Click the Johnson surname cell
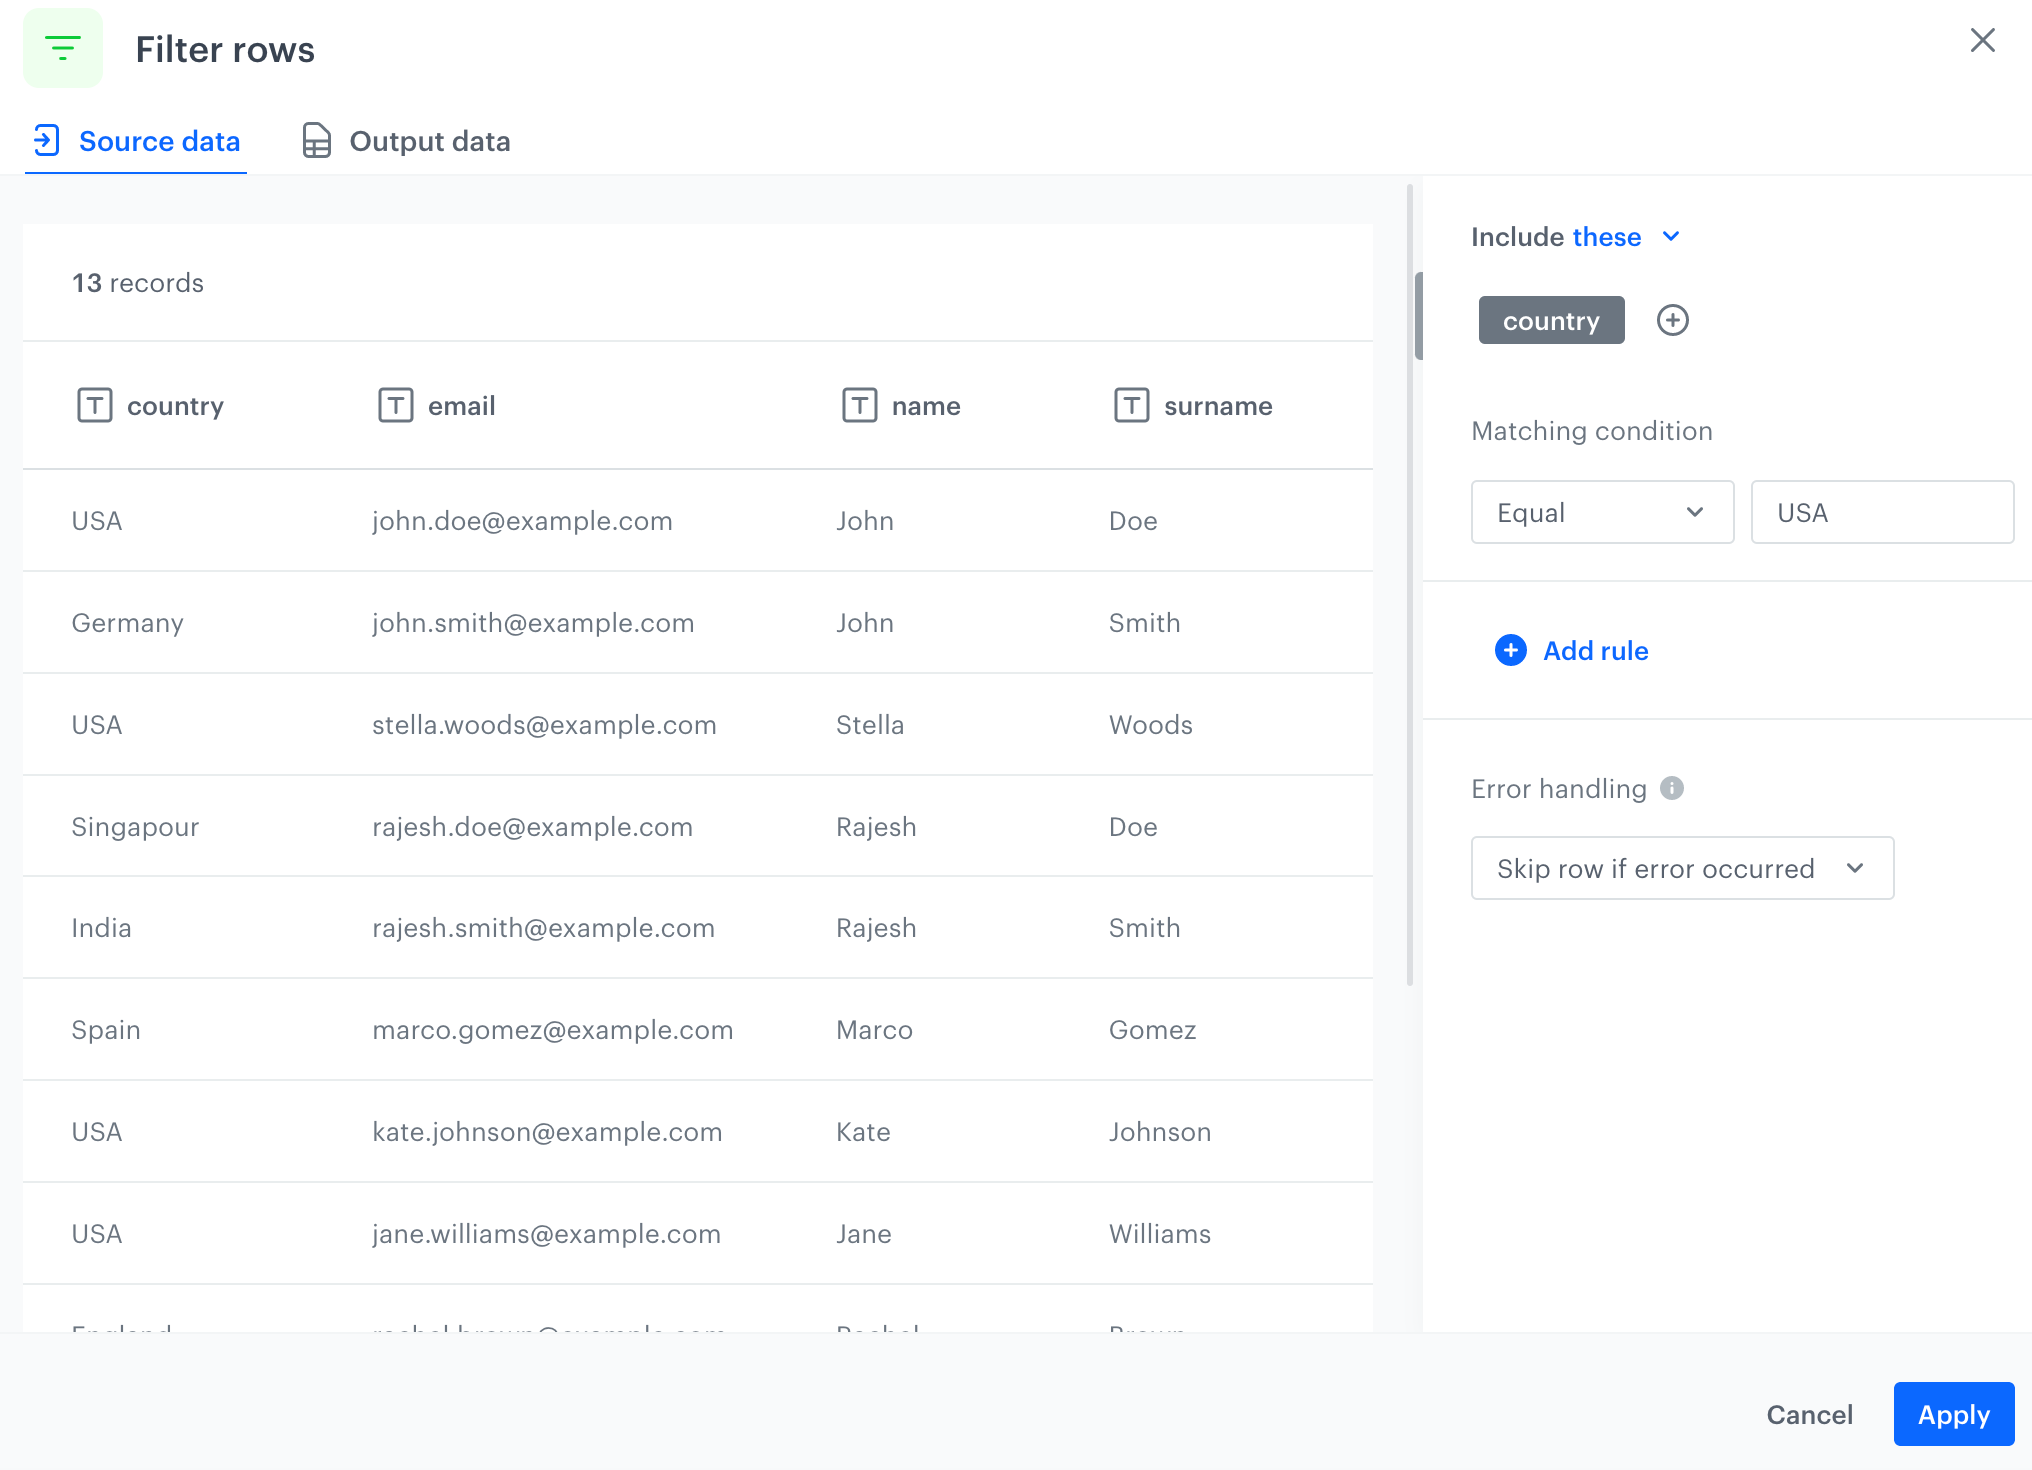 pyautogui.click(x=1160, y=1132)
